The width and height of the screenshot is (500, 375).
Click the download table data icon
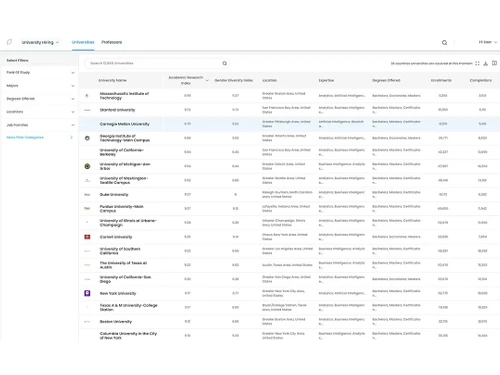tap(486, 63)
